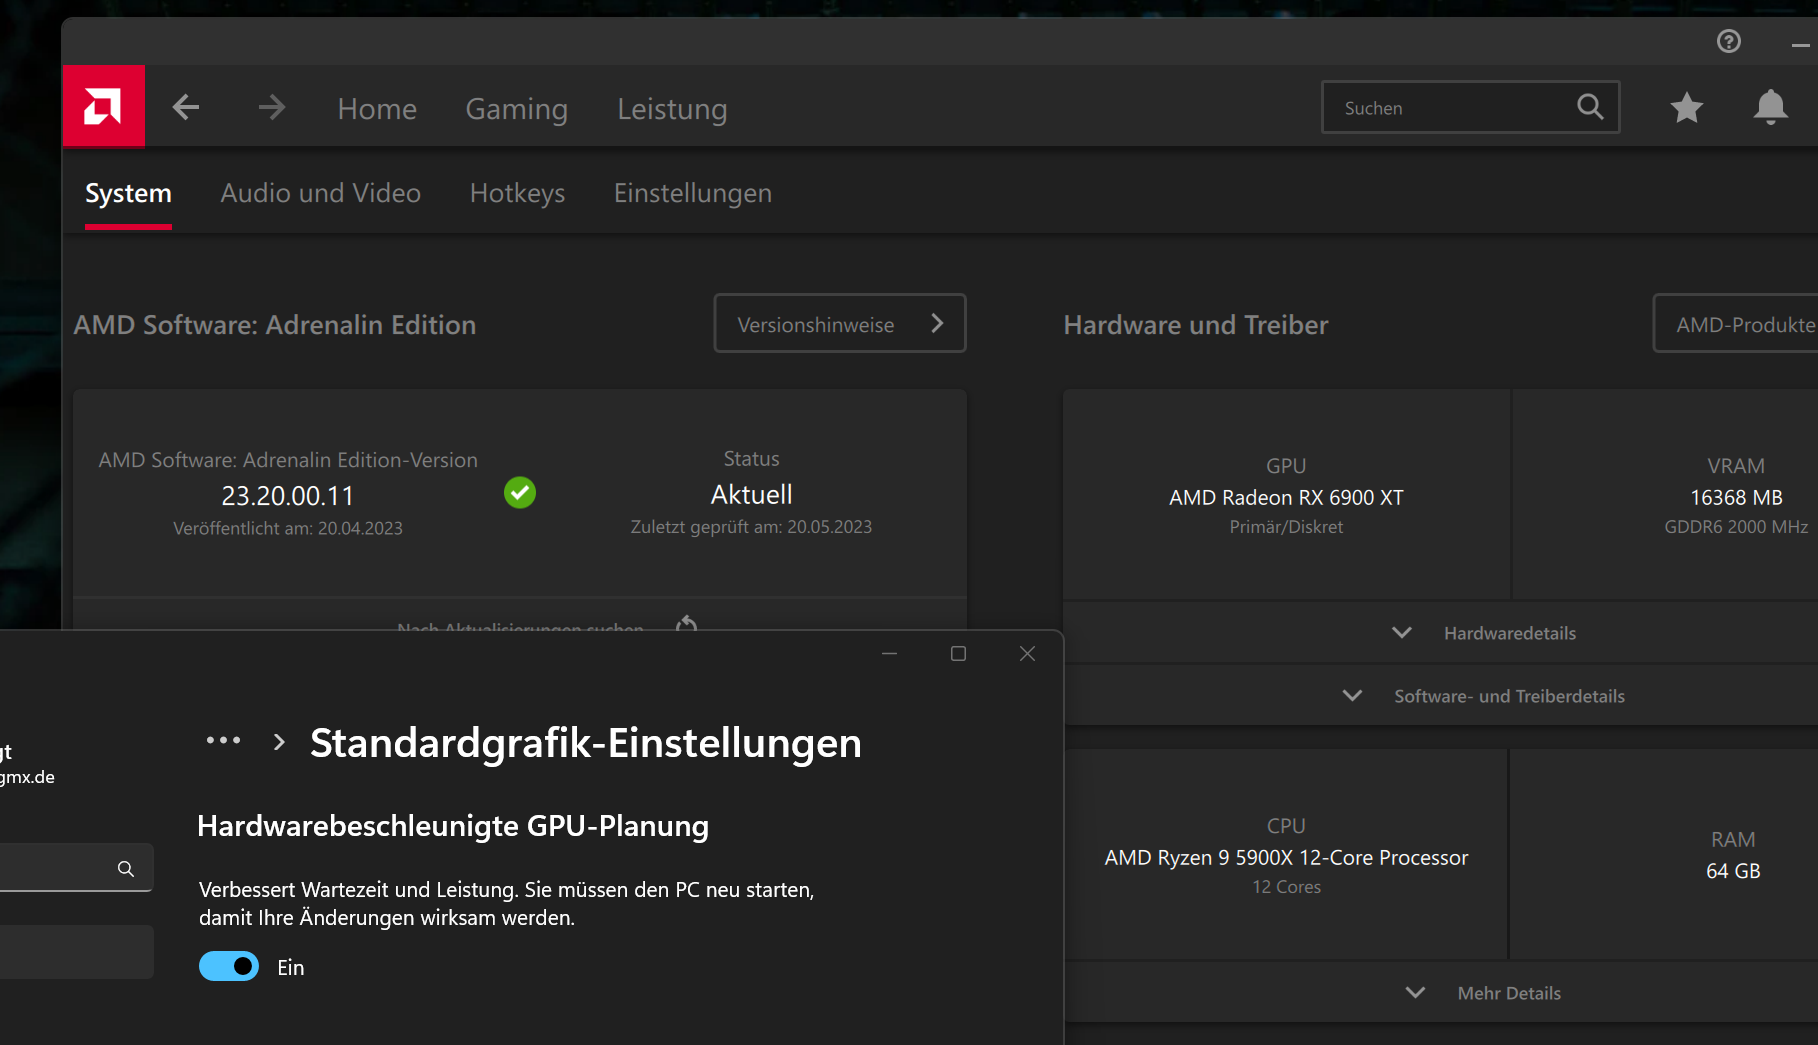Screen dimensions: 1818x1045
Task: Click the 16368 MB VRAM value
Action: coord(1737,498)
